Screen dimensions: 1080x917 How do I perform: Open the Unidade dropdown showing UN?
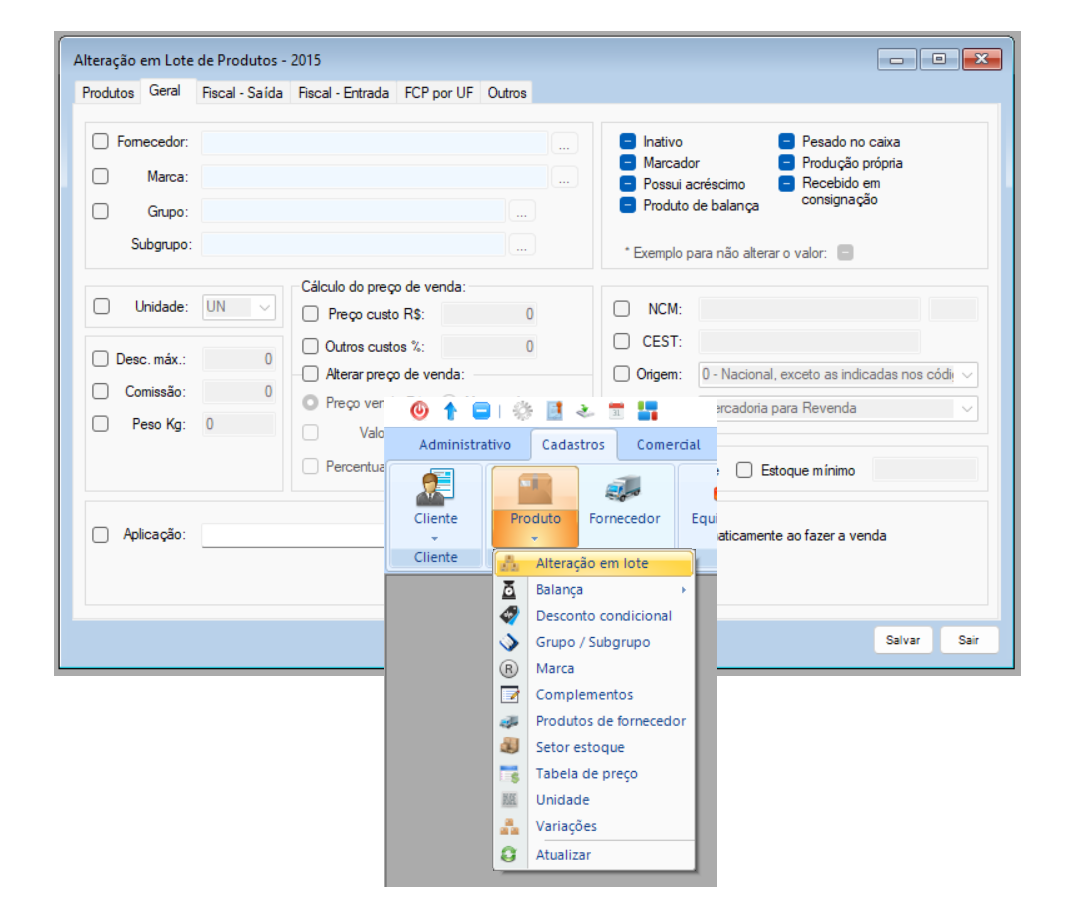point(239,307)
